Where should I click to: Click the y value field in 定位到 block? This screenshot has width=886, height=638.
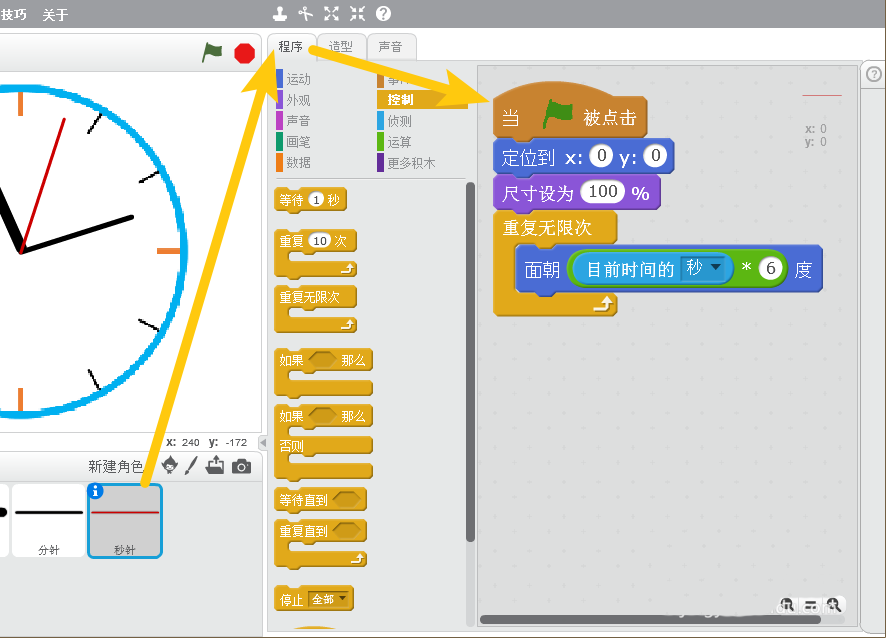coord(655,155)
